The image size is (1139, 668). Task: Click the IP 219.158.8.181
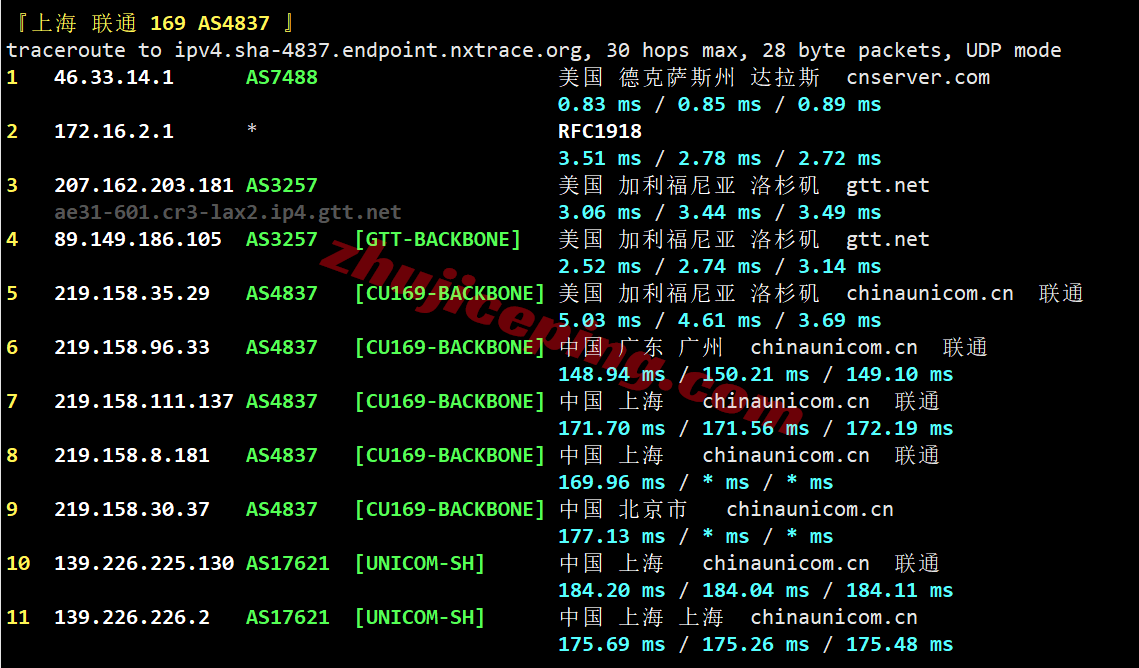pyautogui.click(x=132, y=455)
